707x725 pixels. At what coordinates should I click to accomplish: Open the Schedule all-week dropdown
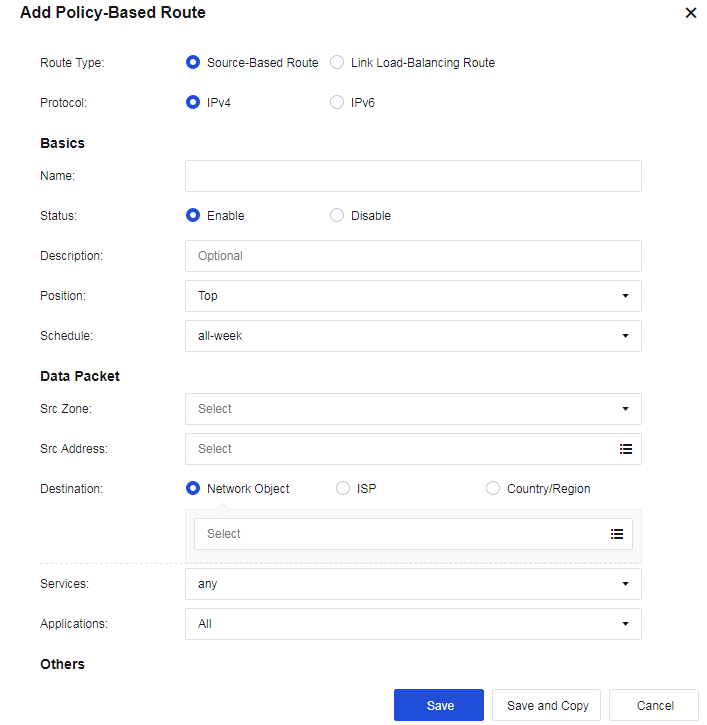tap(413, 336)
